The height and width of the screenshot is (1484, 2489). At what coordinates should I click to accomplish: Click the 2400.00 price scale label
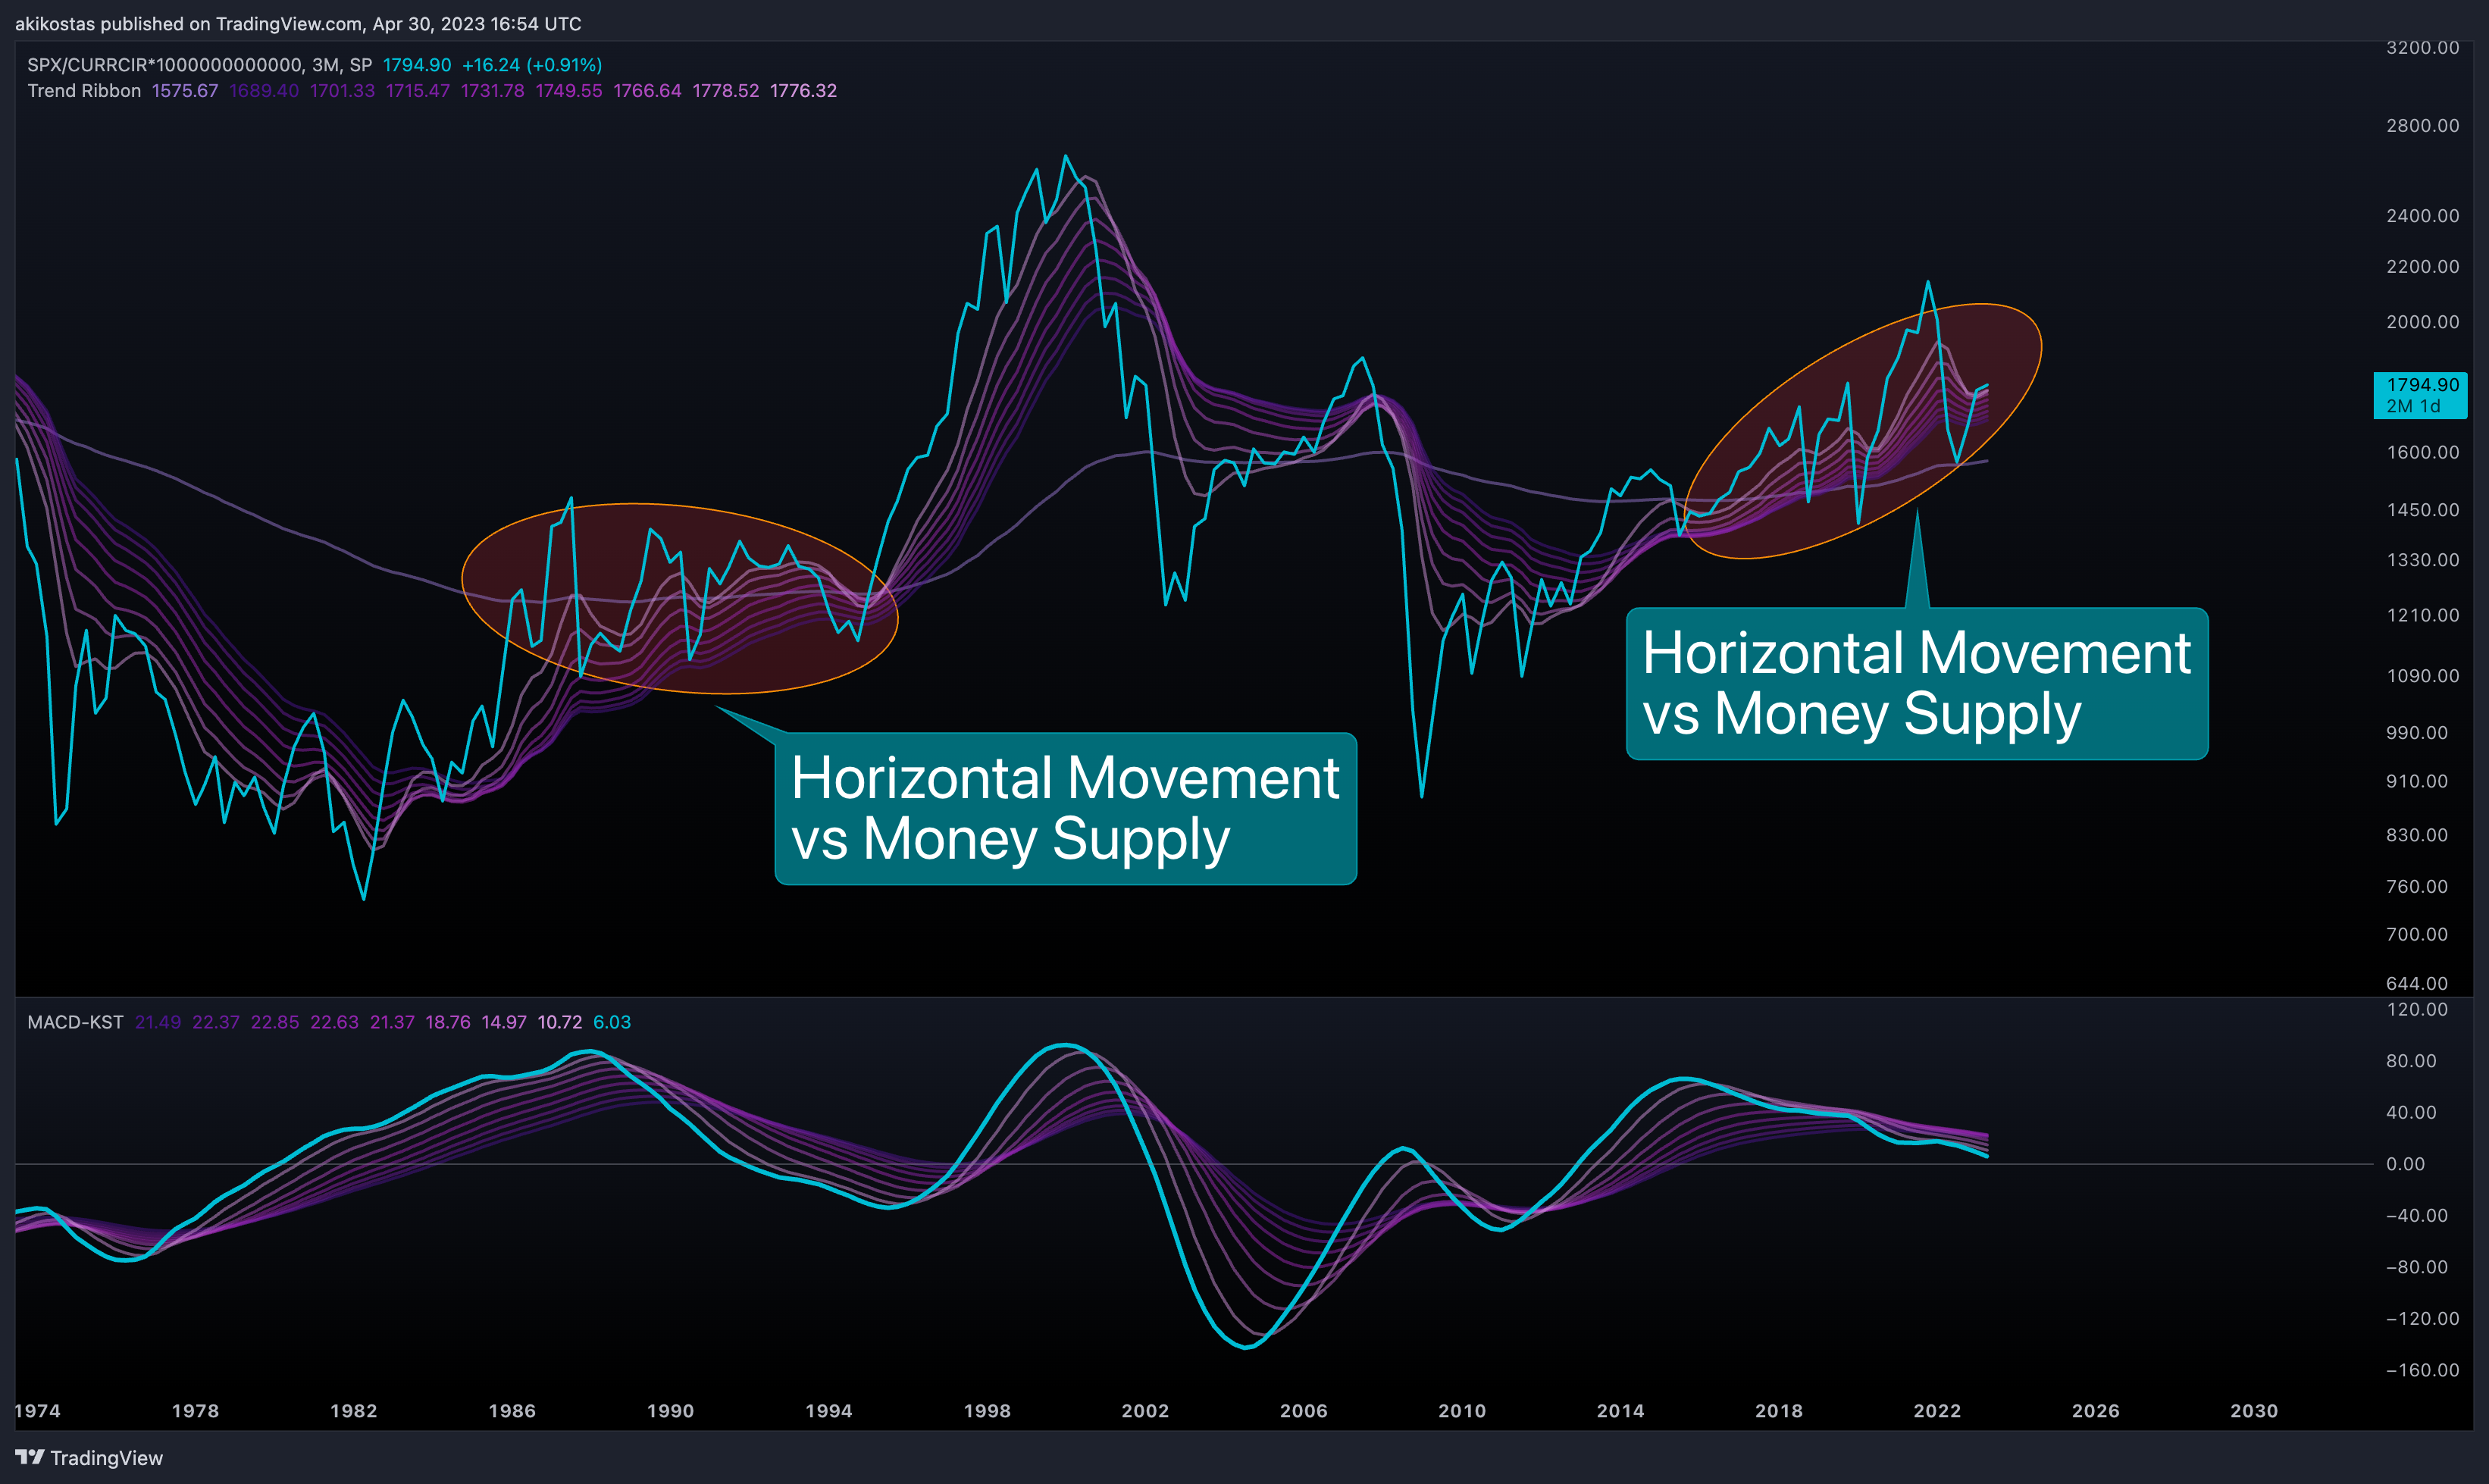[x=2422, y=216]
